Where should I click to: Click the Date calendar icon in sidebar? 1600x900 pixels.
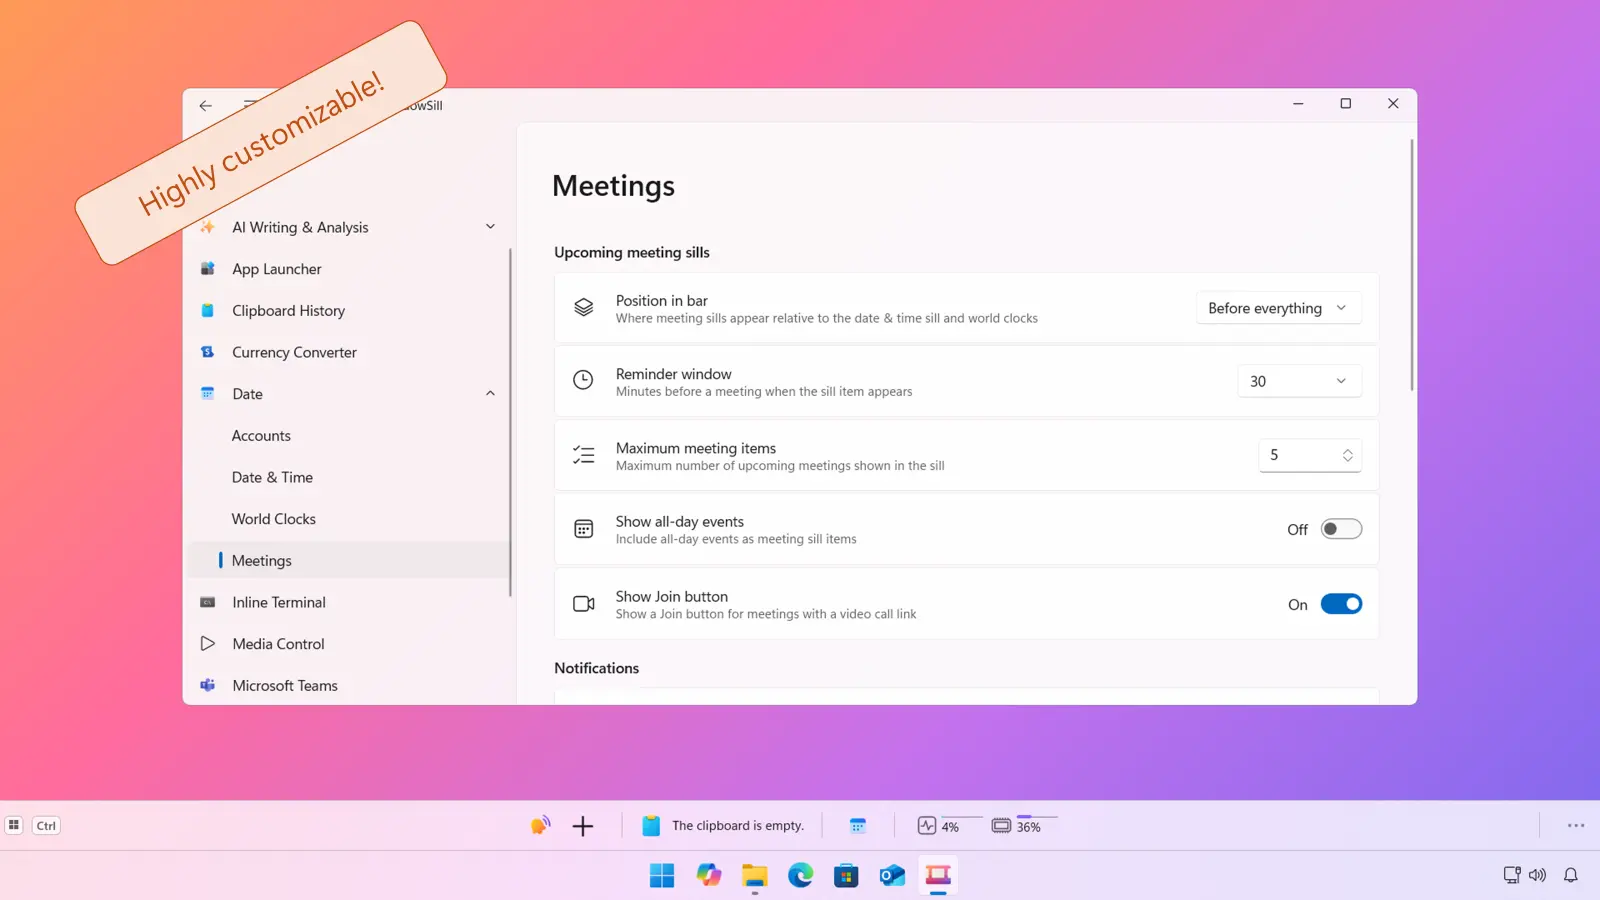pos(208,394)
